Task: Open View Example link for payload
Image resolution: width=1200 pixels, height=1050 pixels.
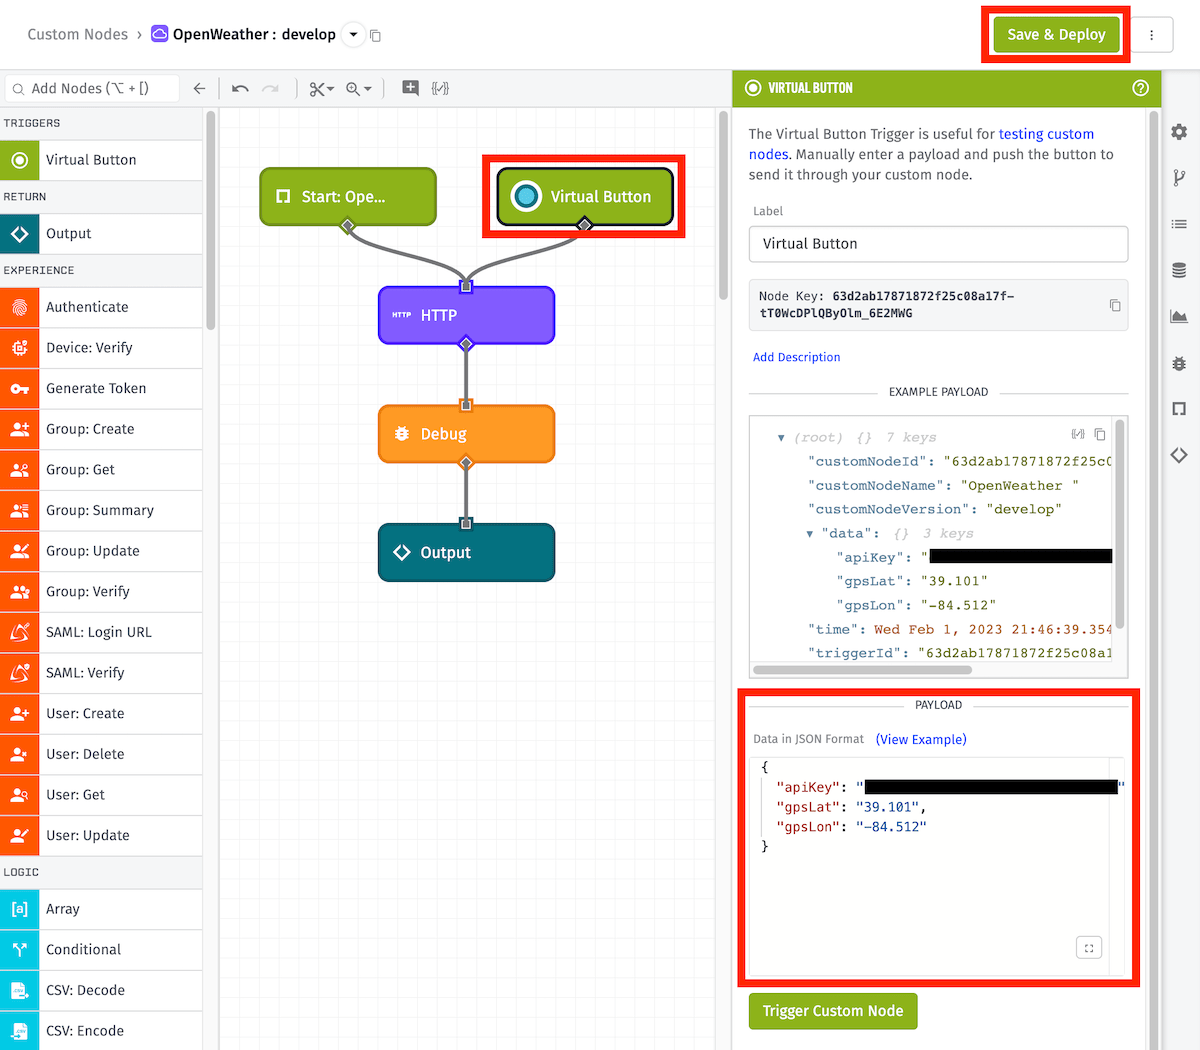Action: 921,739
